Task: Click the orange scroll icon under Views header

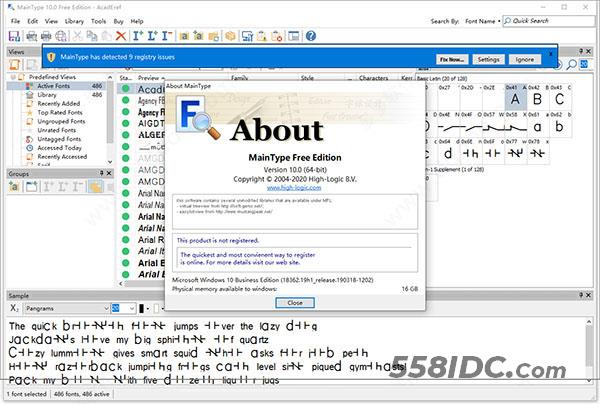Action: pyautogui.click(x=15, y=65)
